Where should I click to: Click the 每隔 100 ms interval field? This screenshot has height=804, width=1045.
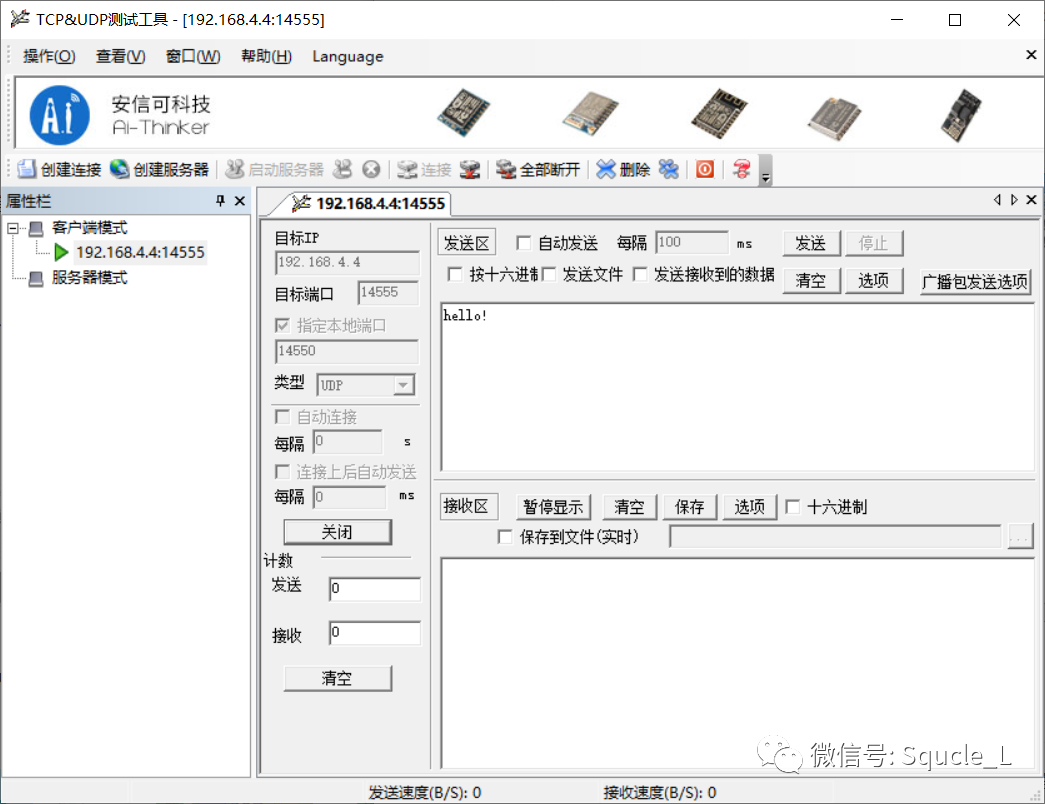[x=692, y=242]
